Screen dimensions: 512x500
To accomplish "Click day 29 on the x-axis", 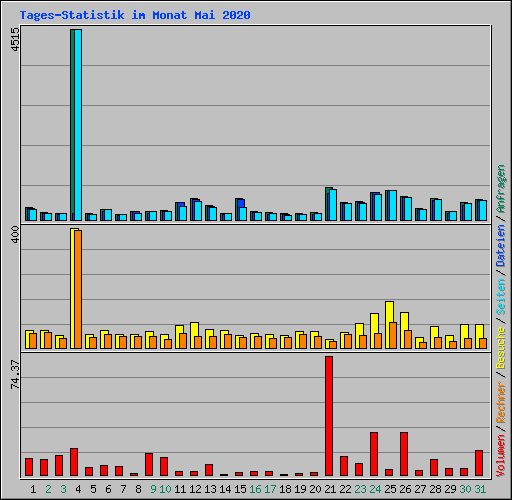I will click(450, 489).
